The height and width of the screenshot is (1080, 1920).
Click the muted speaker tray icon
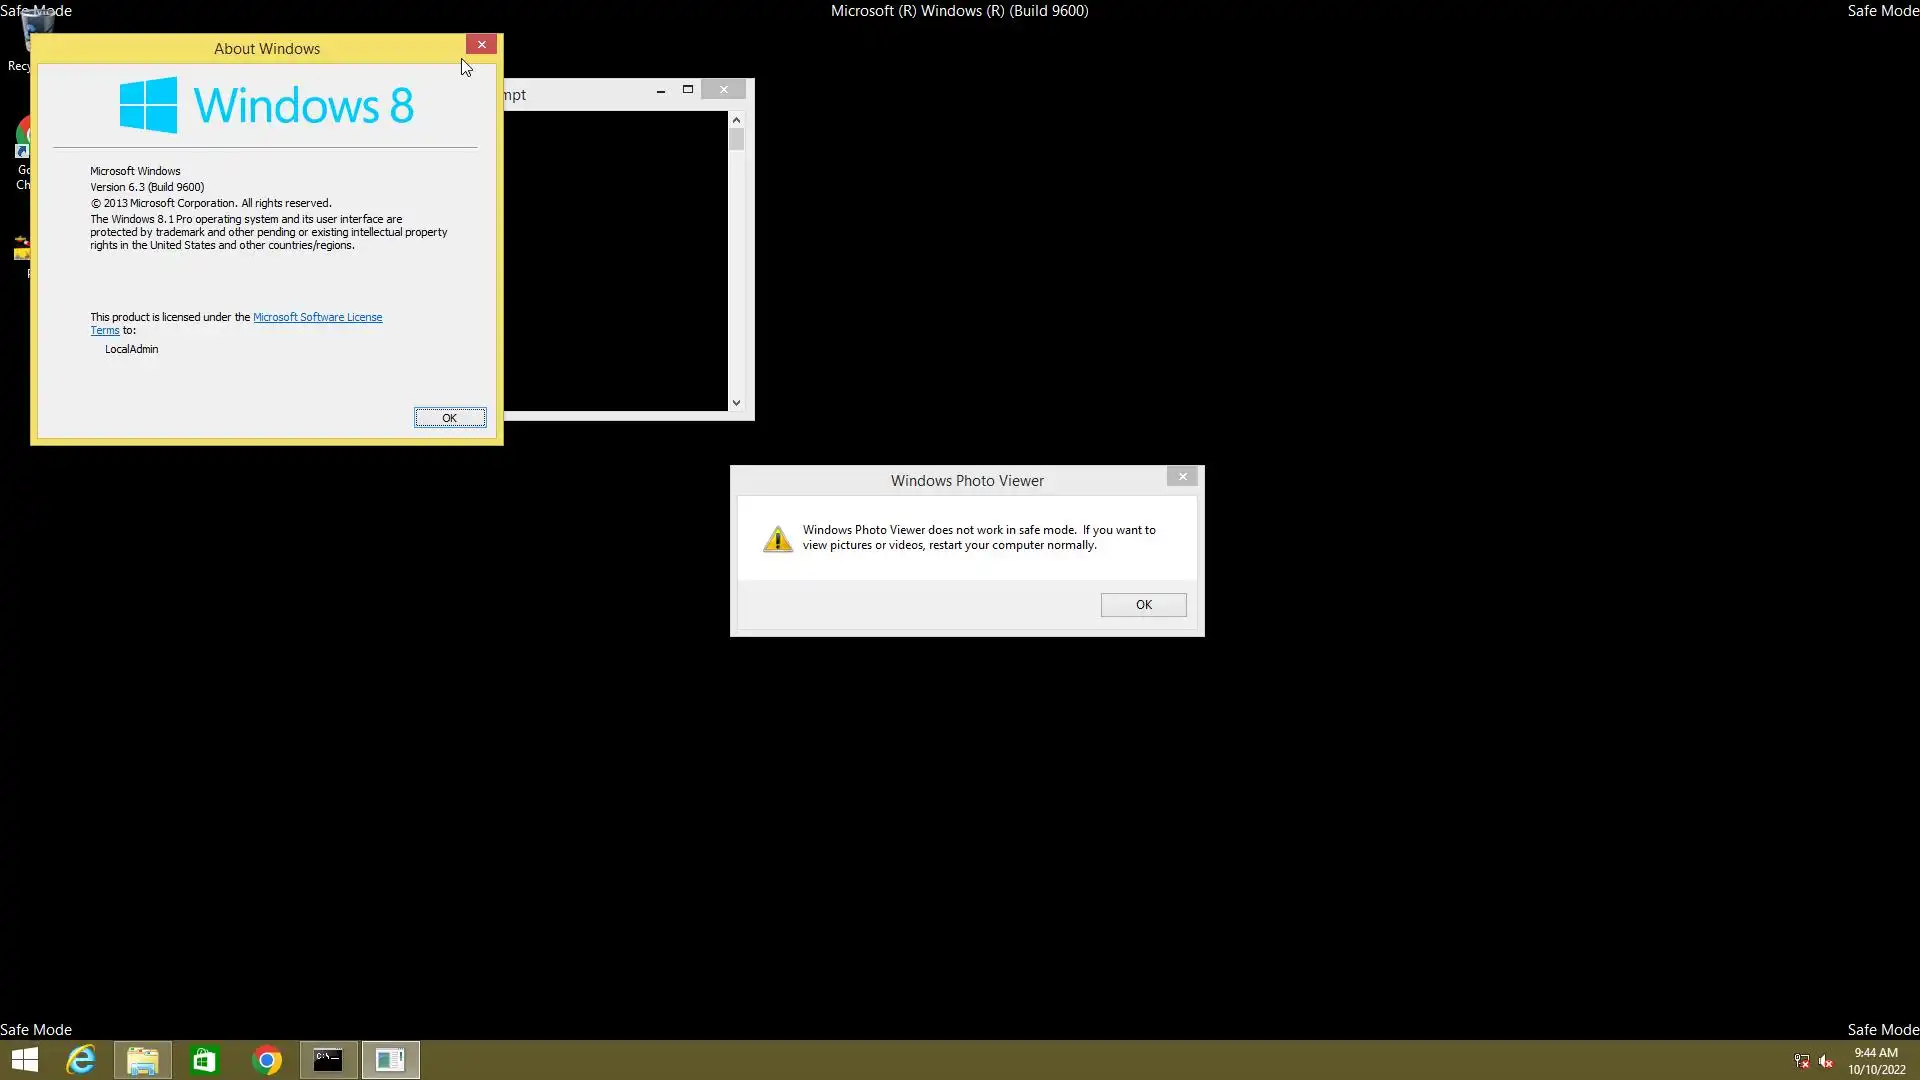1826,1061
